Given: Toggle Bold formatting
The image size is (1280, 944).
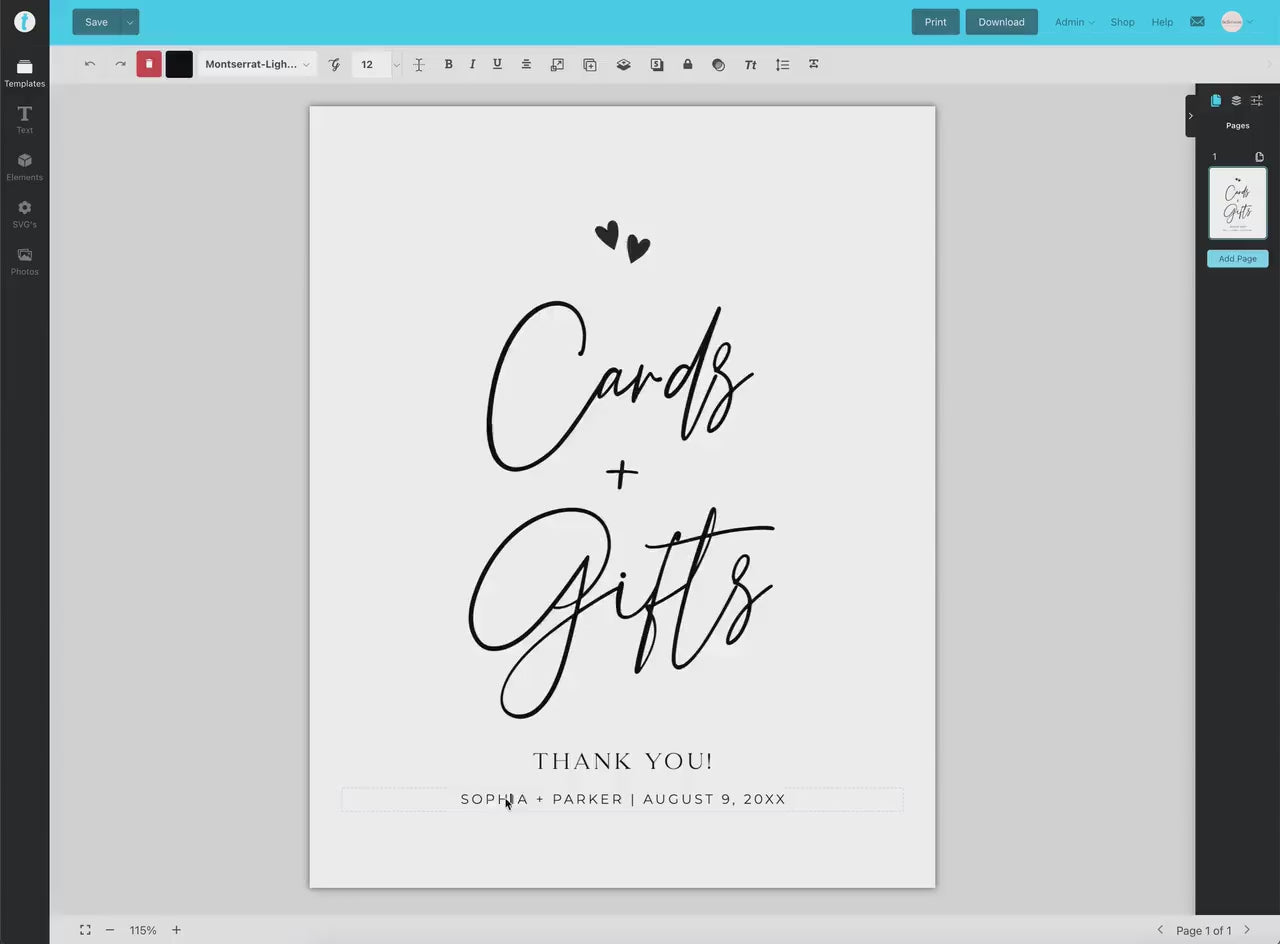Looking at the screenshot, I should [448, 64].
